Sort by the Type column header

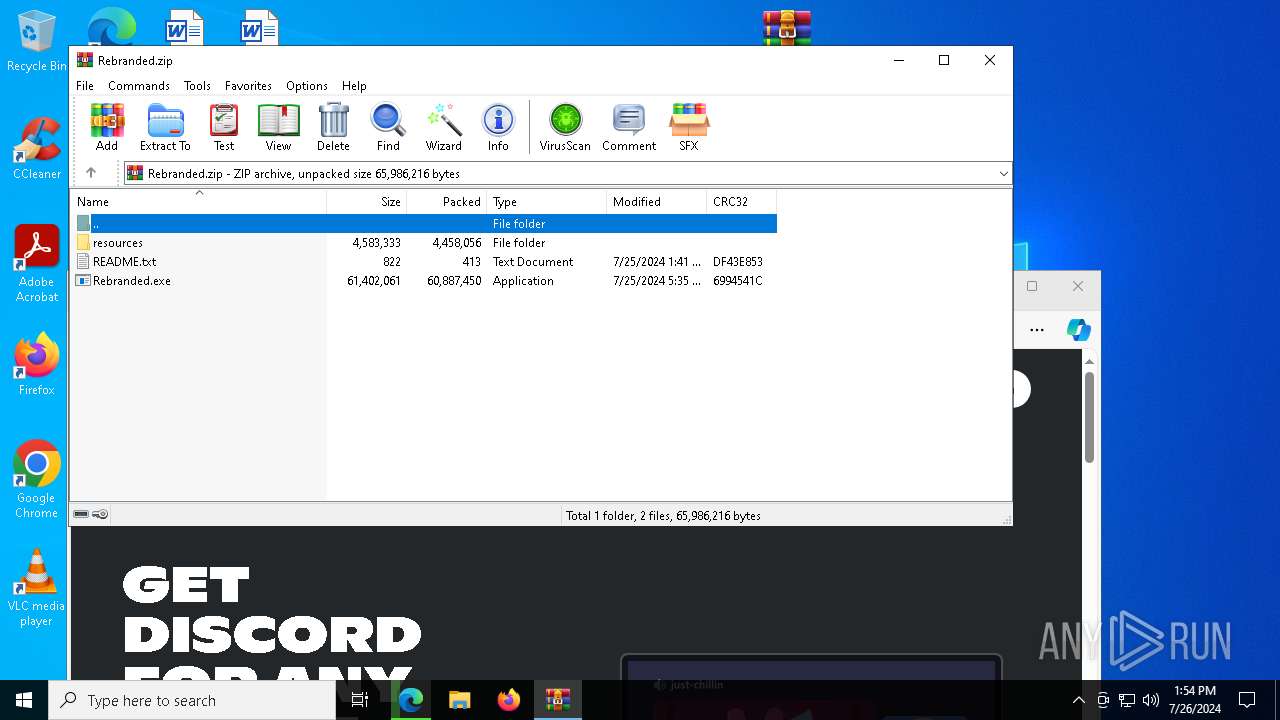pos(547,202)
